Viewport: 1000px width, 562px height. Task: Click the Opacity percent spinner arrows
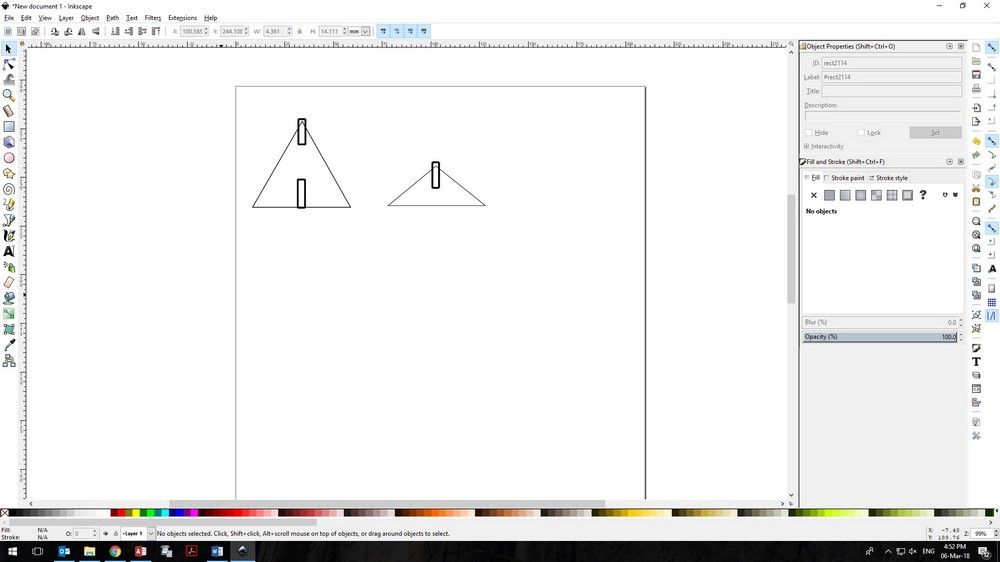(961, 337)
